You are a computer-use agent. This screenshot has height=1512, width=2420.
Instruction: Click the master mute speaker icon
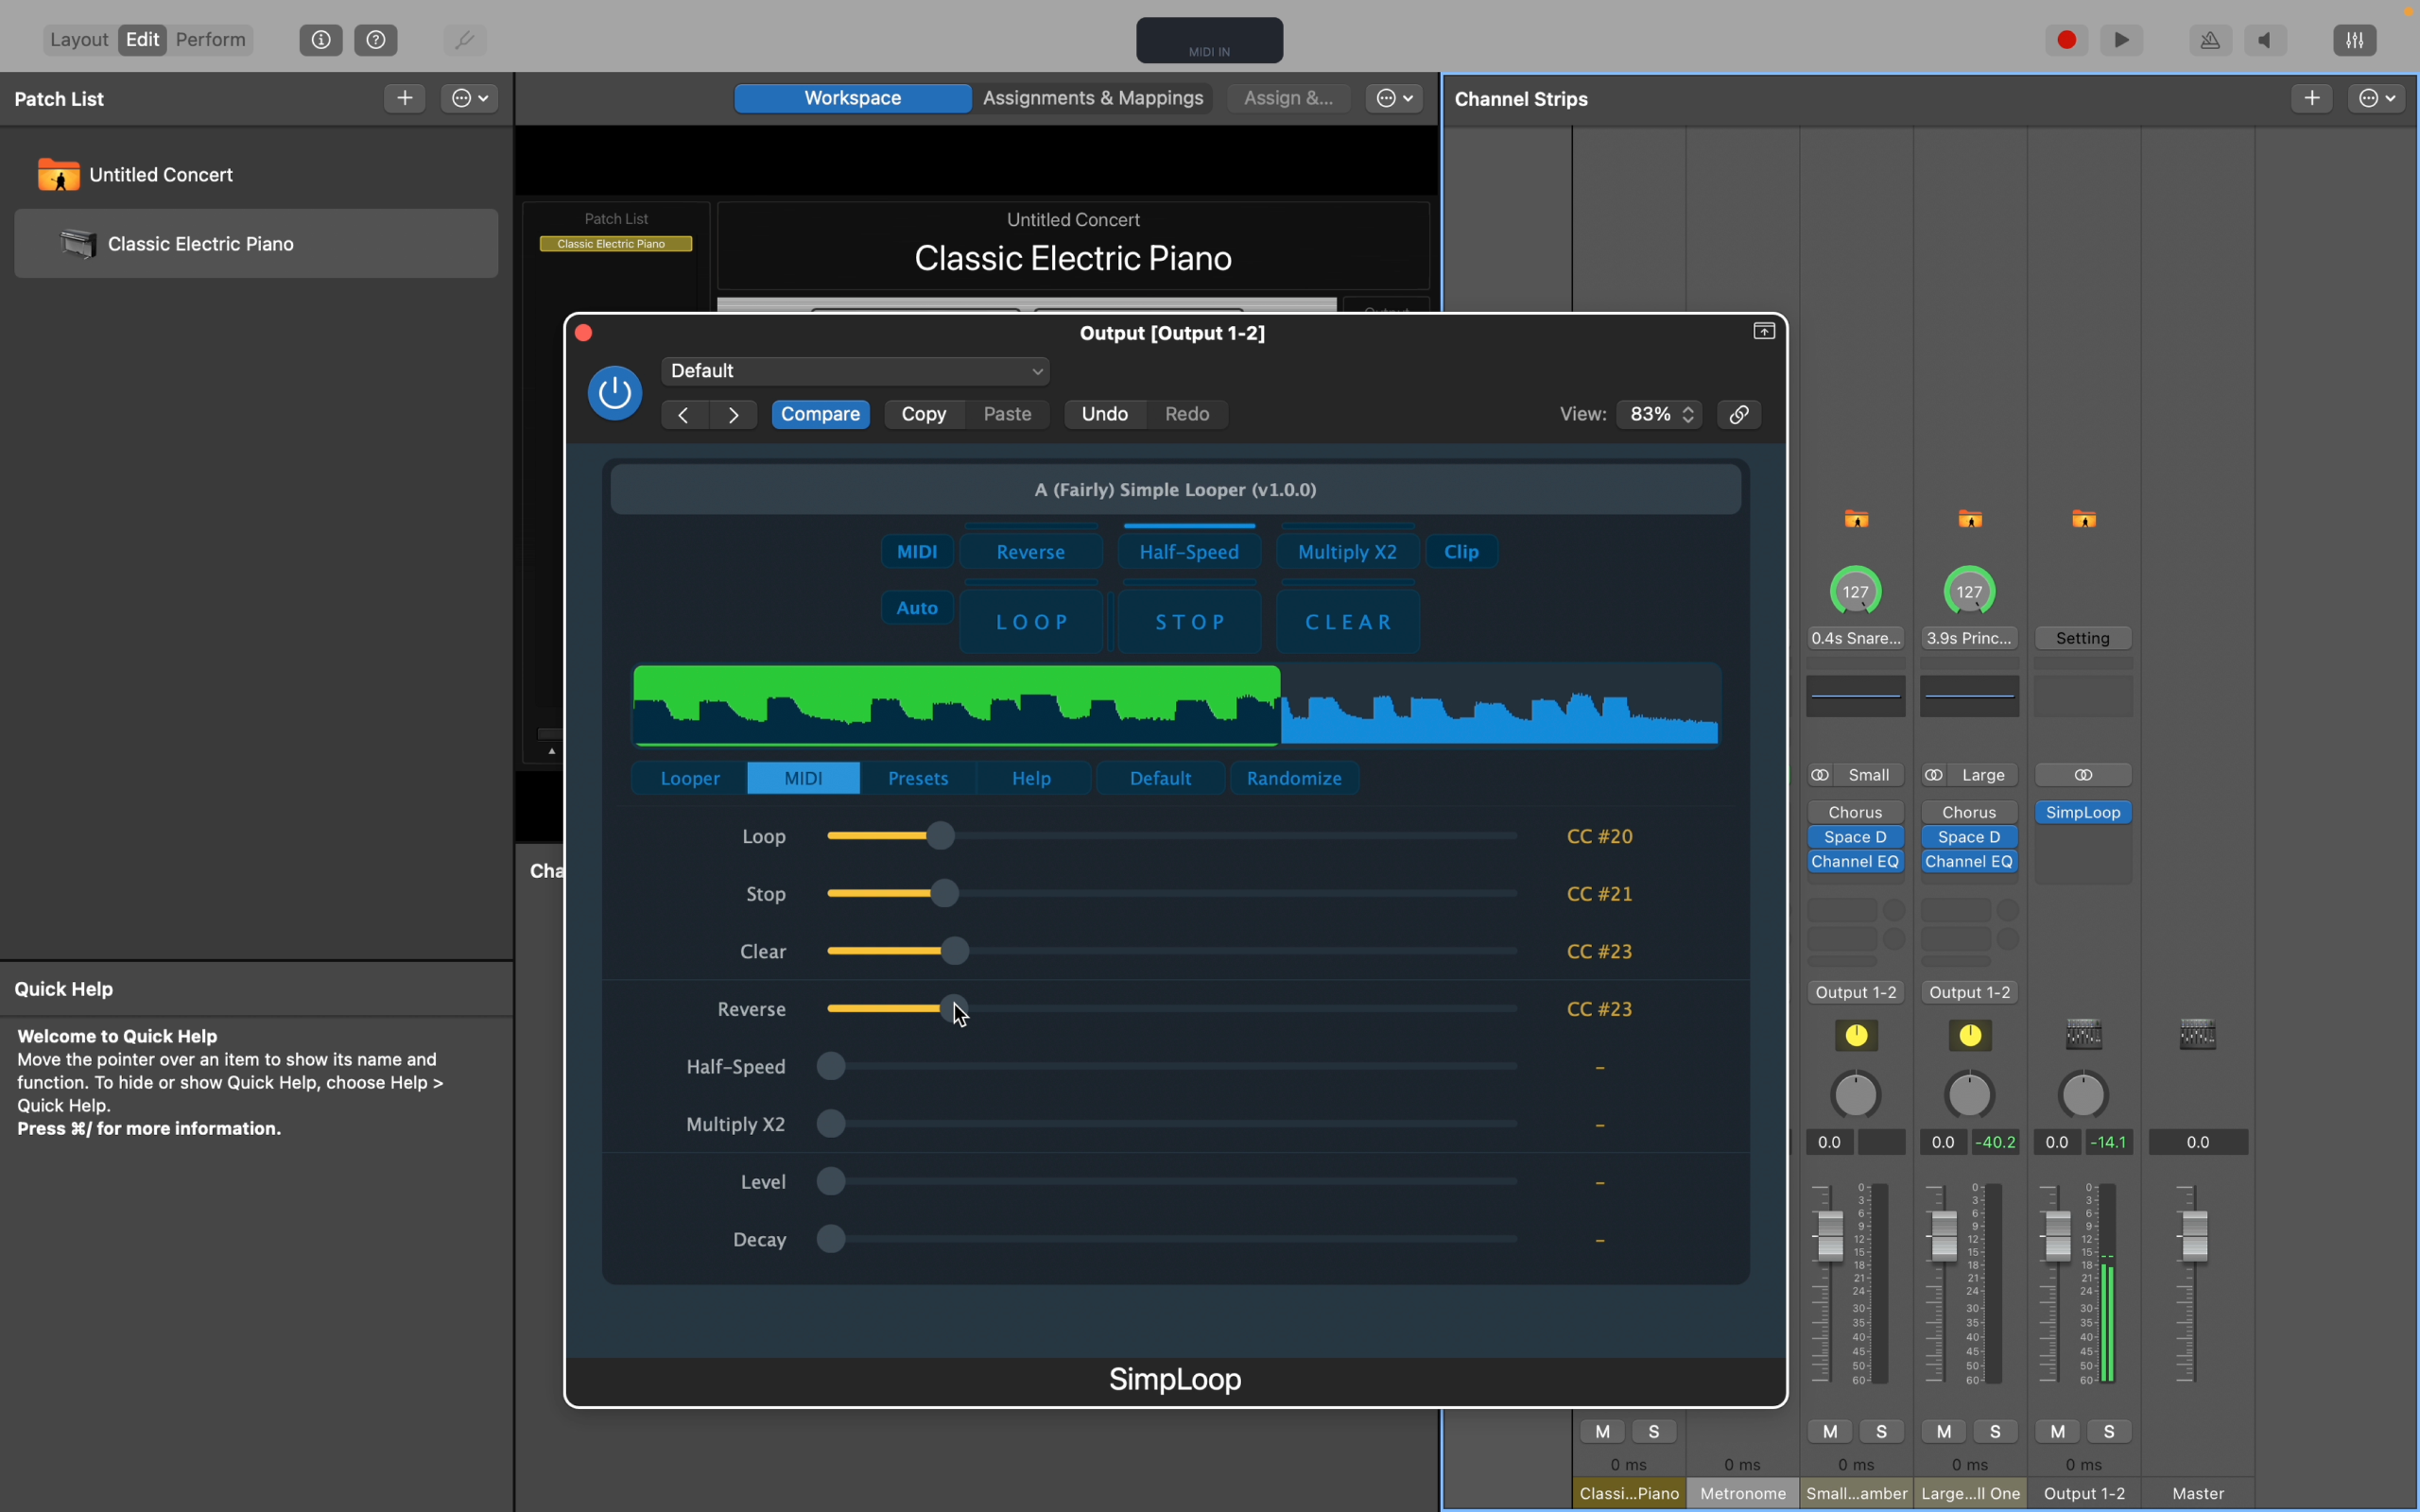[x=2265, y=40]
